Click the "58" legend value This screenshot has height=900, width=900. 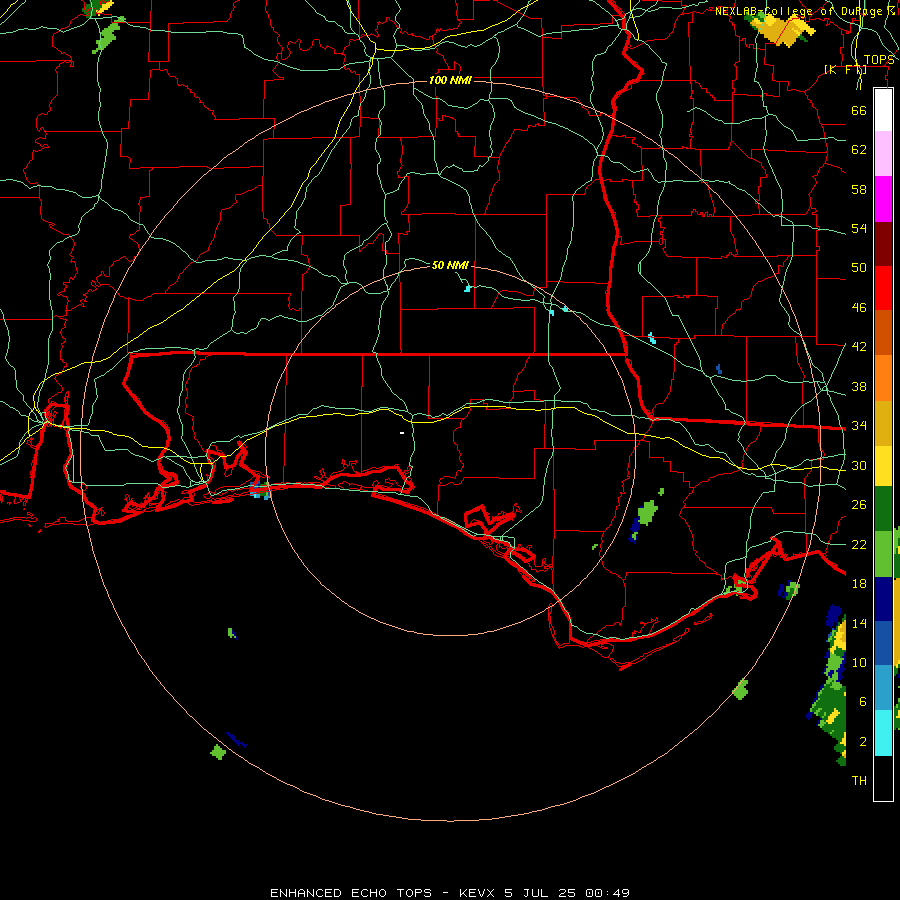coord(859,189)
